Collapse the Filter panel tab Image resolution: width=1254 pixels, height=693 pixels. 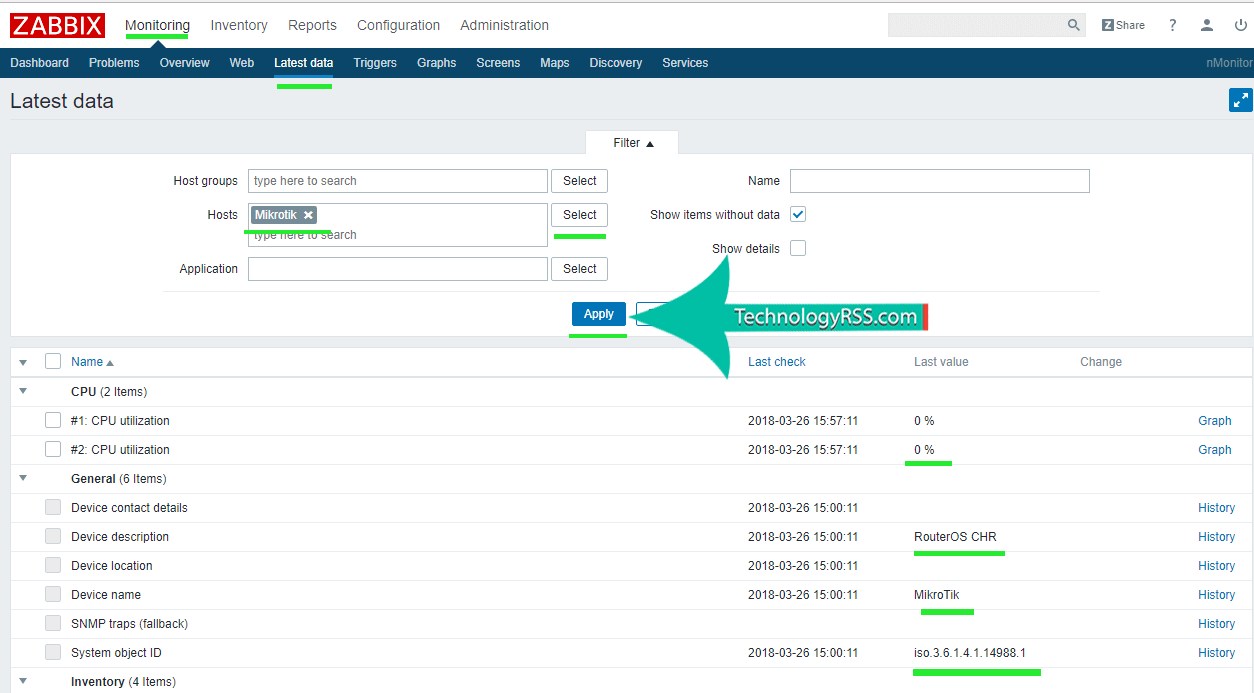click(632, 143)
